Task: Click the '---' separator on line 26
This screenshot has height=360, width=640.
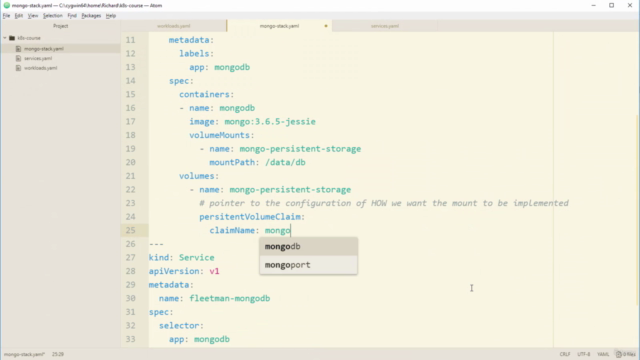Action: [x=156, y=244]
